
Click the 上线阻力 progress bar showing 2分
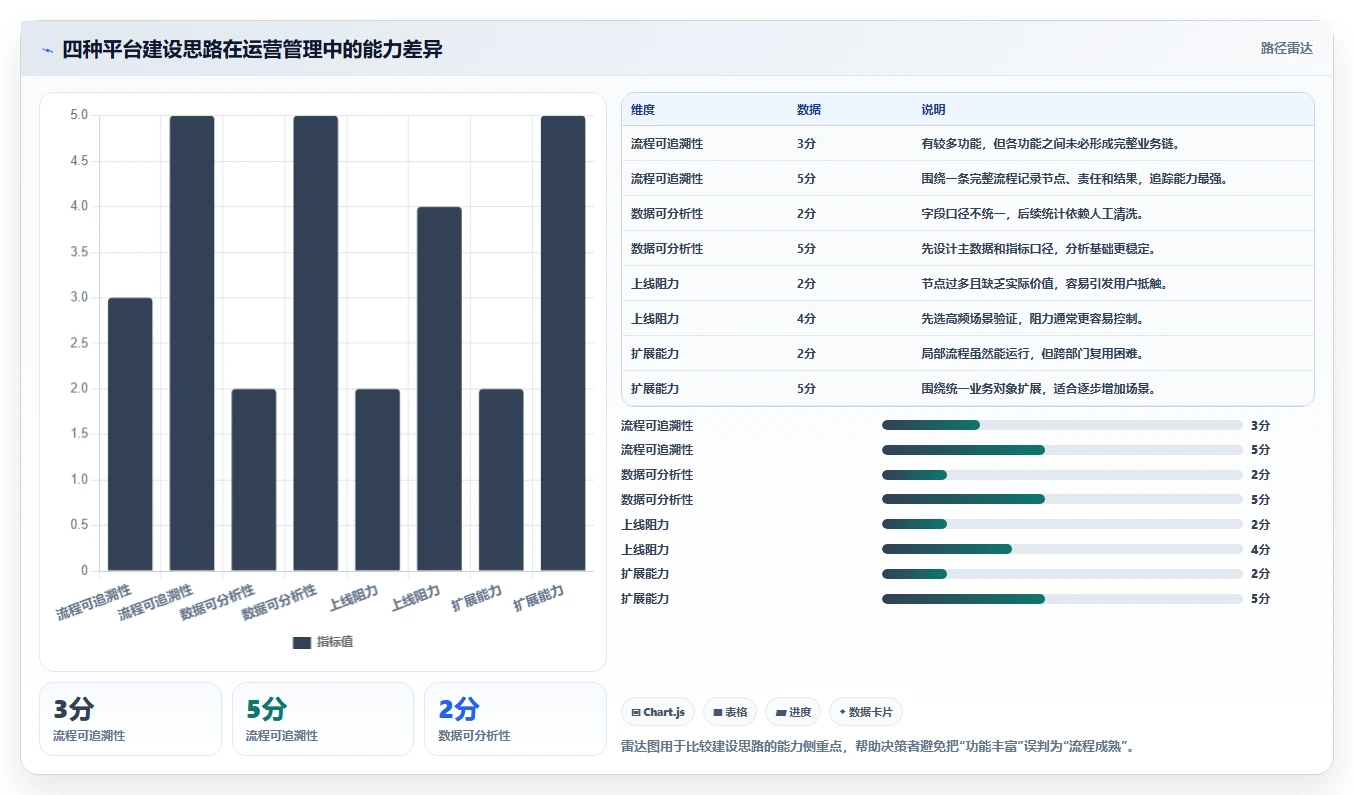[x=1062, y=525]
